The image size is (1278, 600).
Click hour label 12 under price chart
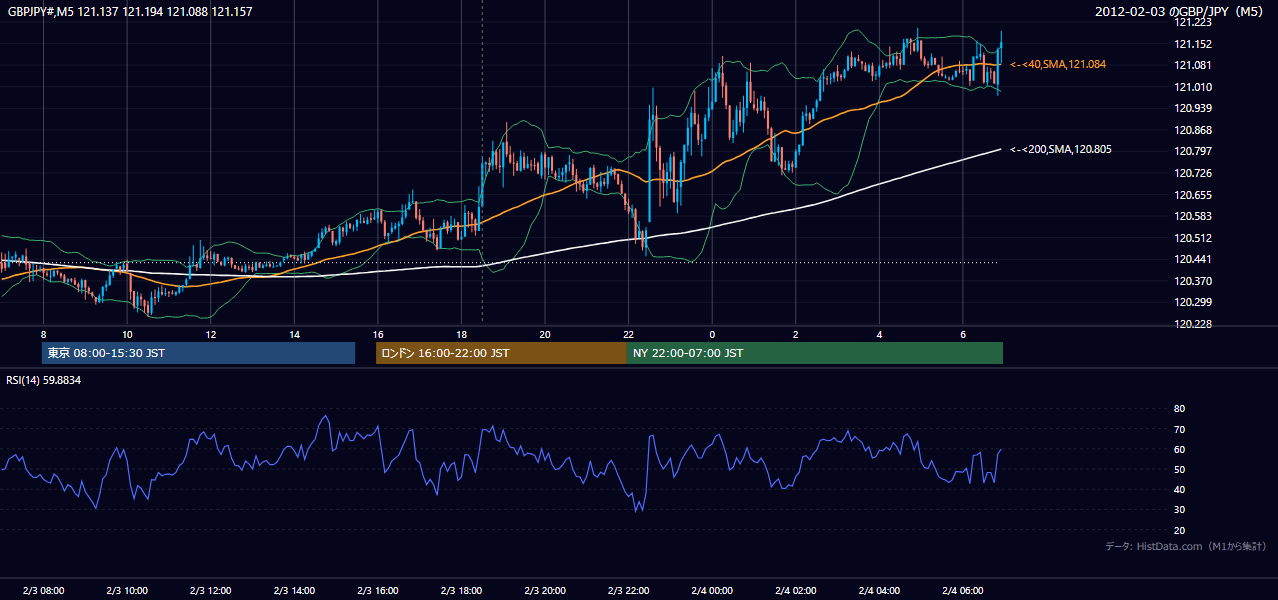coord(211,334)
